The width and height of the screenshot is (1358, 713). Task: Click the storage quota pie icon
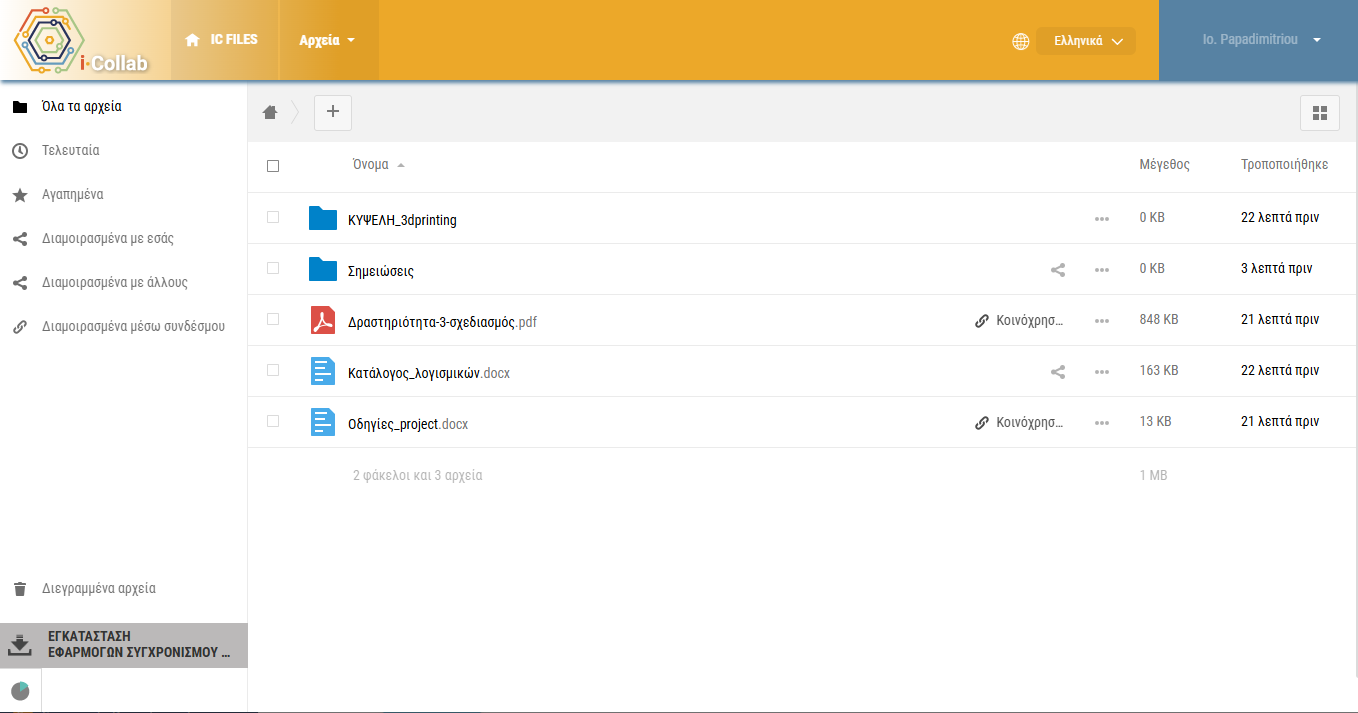point(20,691)
